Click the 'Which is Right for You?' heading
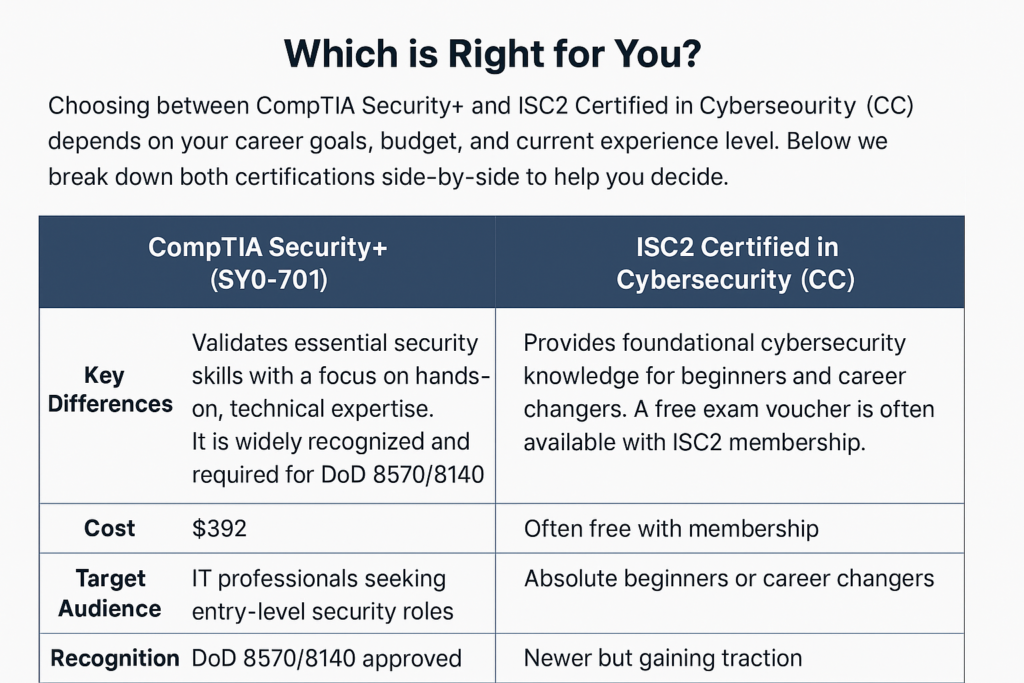Screen dimensions: 1024x683 tap(492, 54)
